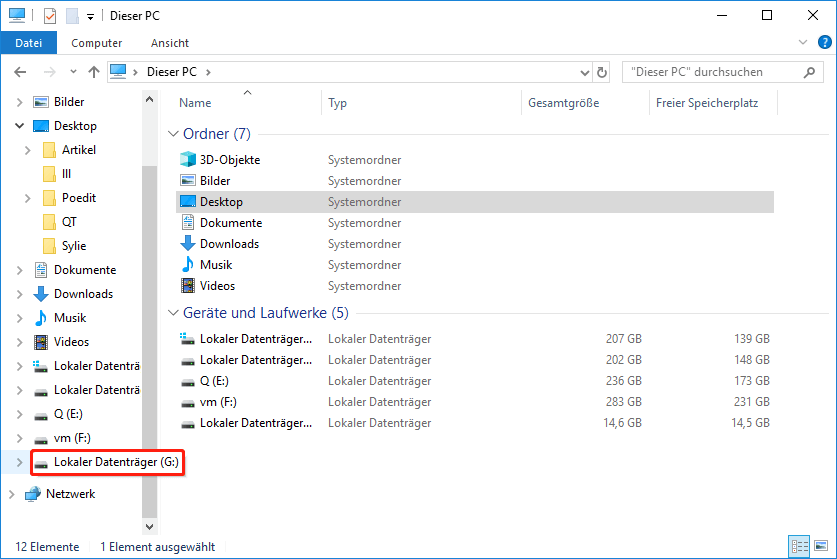
Task: Select the 3D-Objekte folder icon
Action: (188, 159)
